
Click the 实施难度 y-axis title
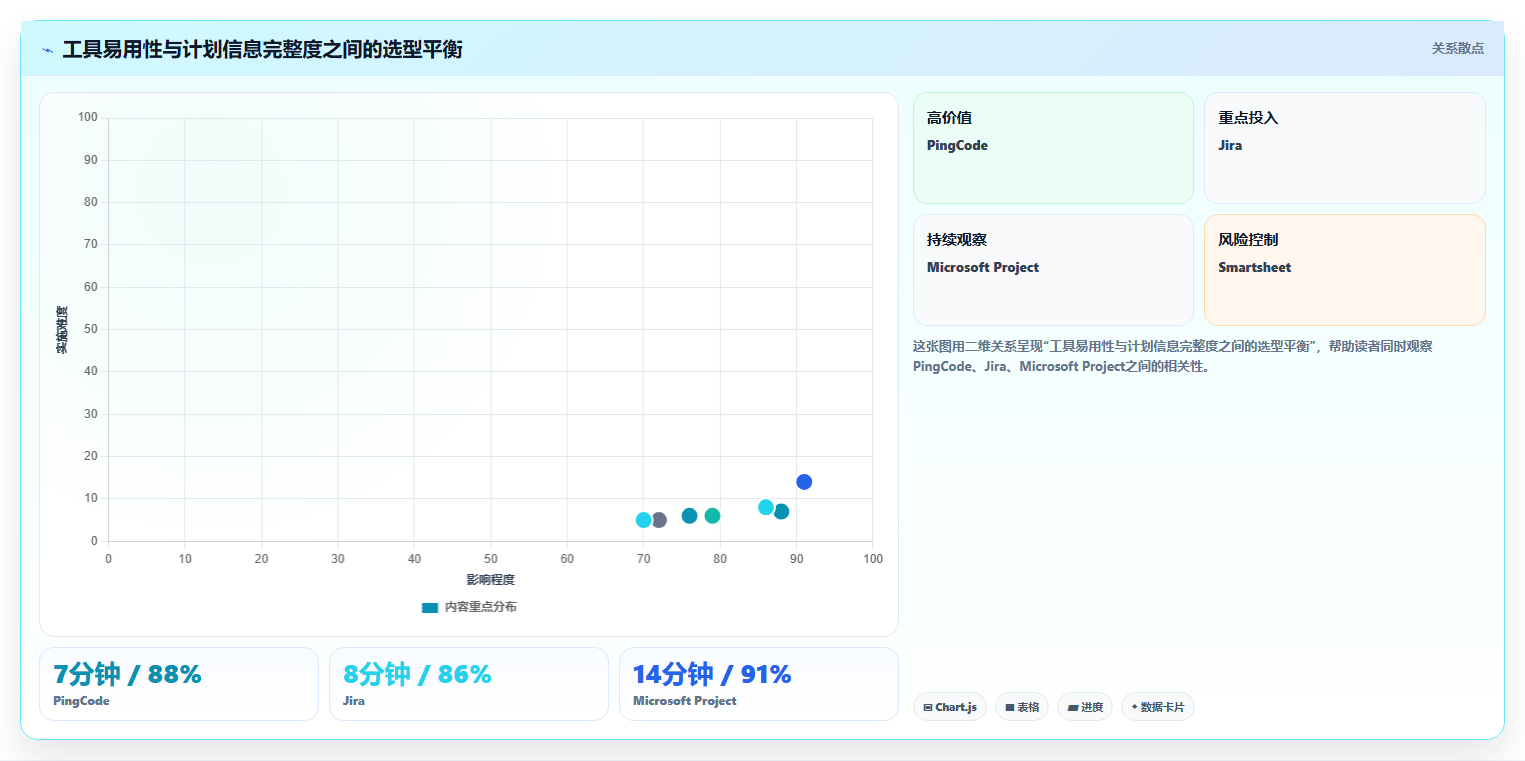click(x=62, y=330)
